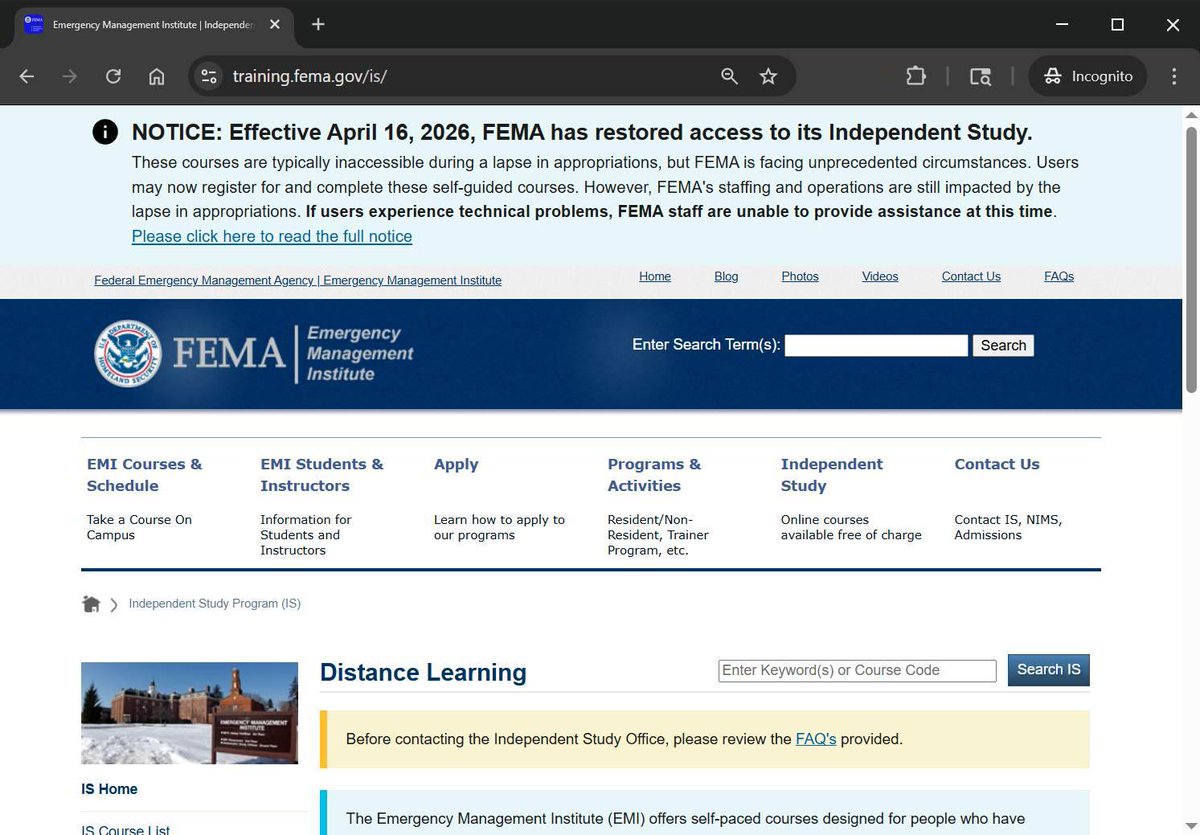Open media/search tabs icon beside extensions
Image resolution: width=1200 pixels, height=835 pixels.
pyautogui.click(x=980, y=76)
